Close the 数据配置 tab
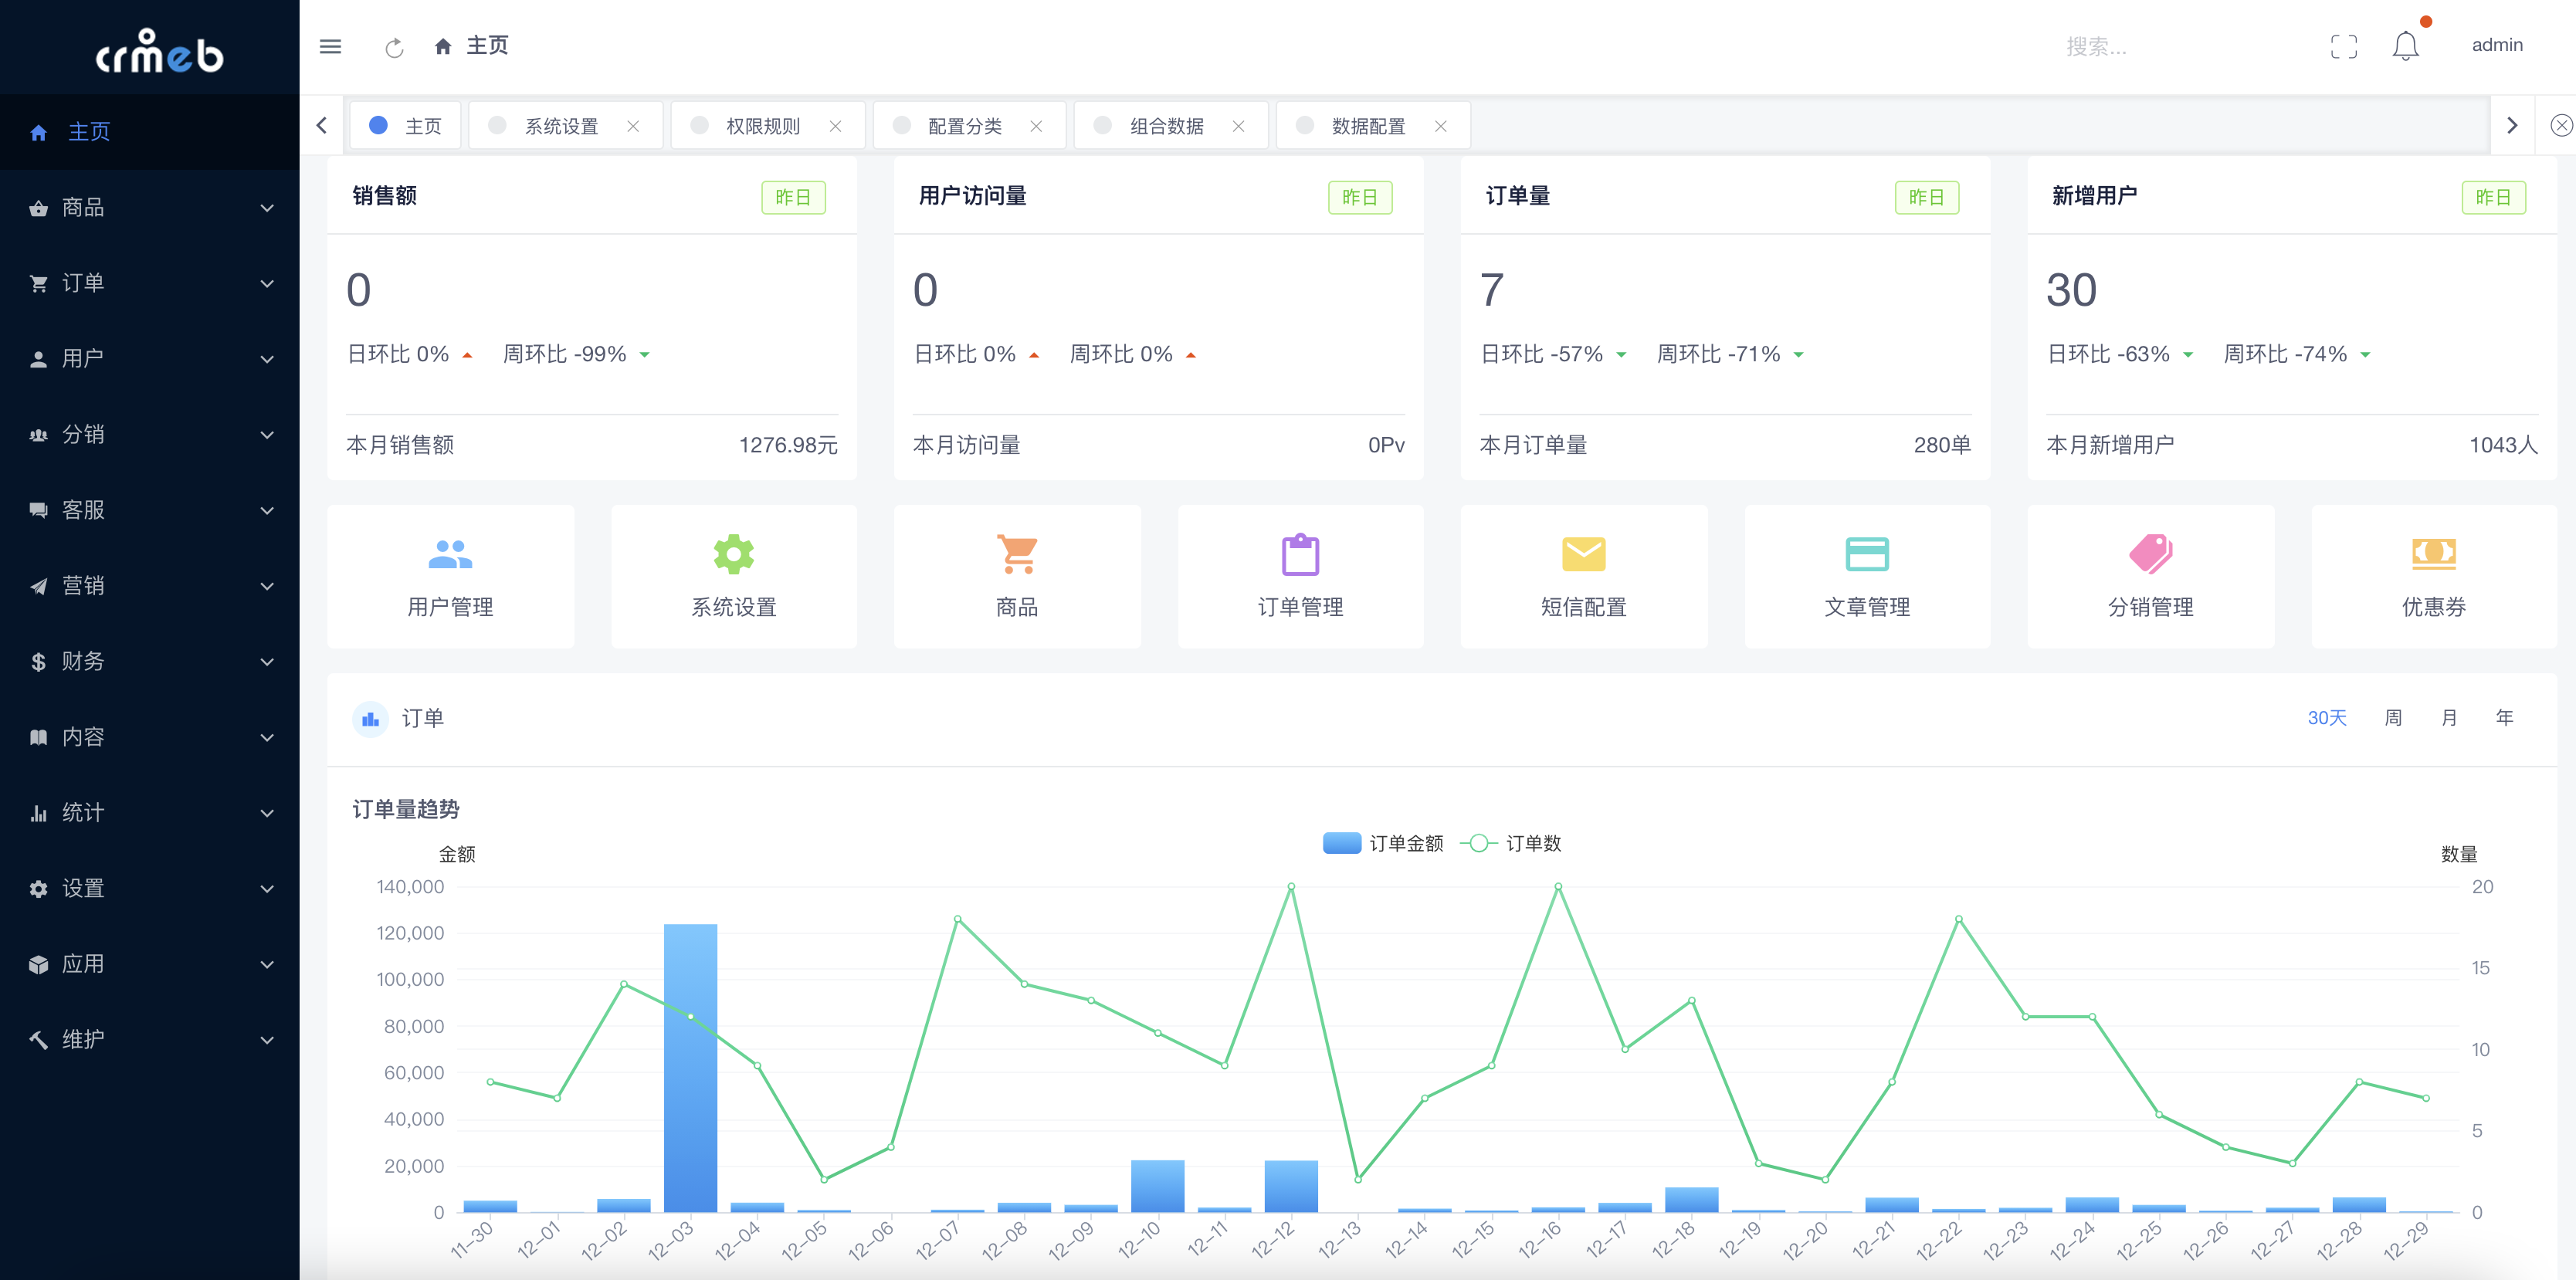Image resolution: width=2576 pixels, height=1280 pixels. point(1440,126)
